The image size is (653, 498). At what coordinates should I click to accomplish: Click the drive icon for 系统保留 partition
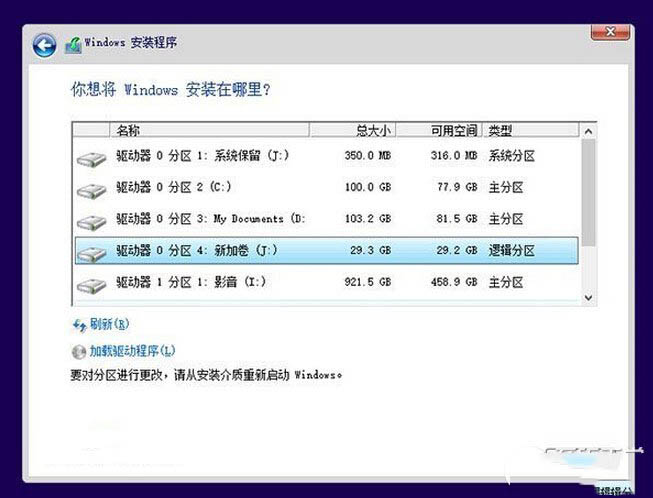coord(92,159)
